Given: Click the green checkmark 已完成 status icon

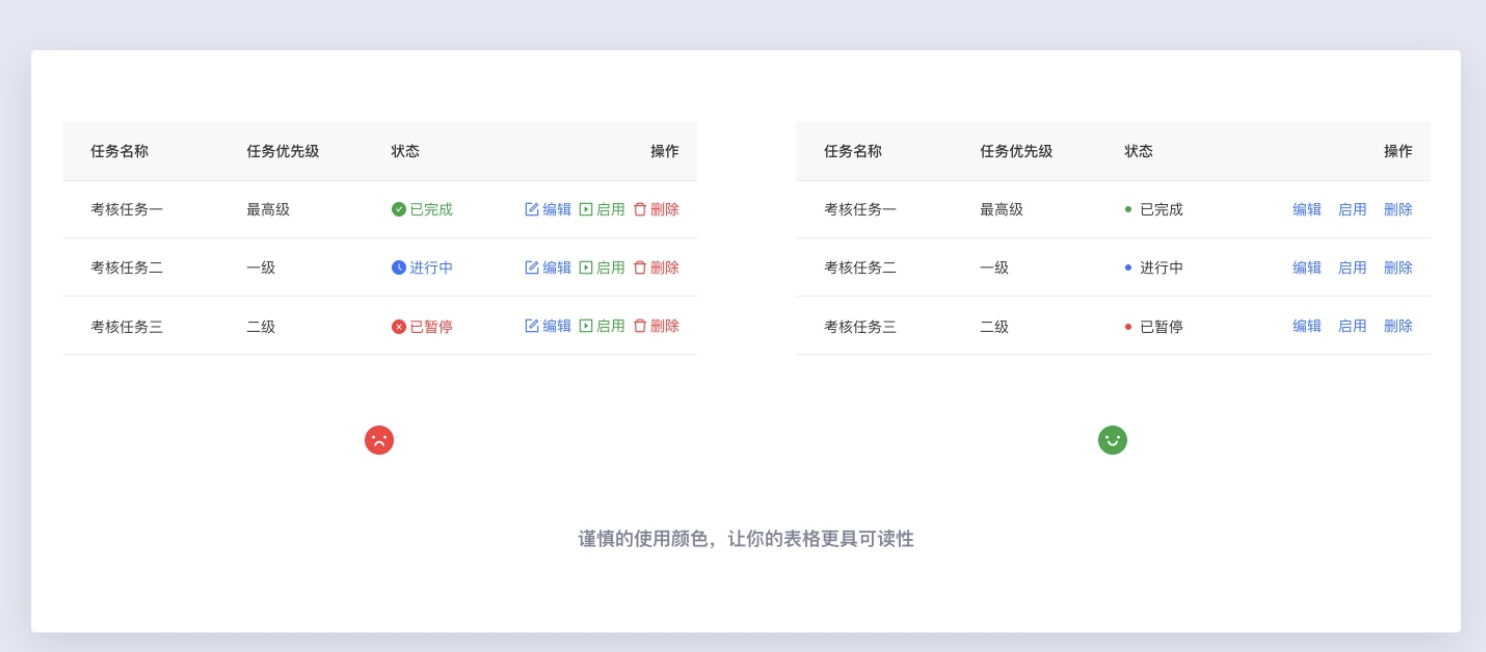Looking at the screenshot, I should 399,209.
